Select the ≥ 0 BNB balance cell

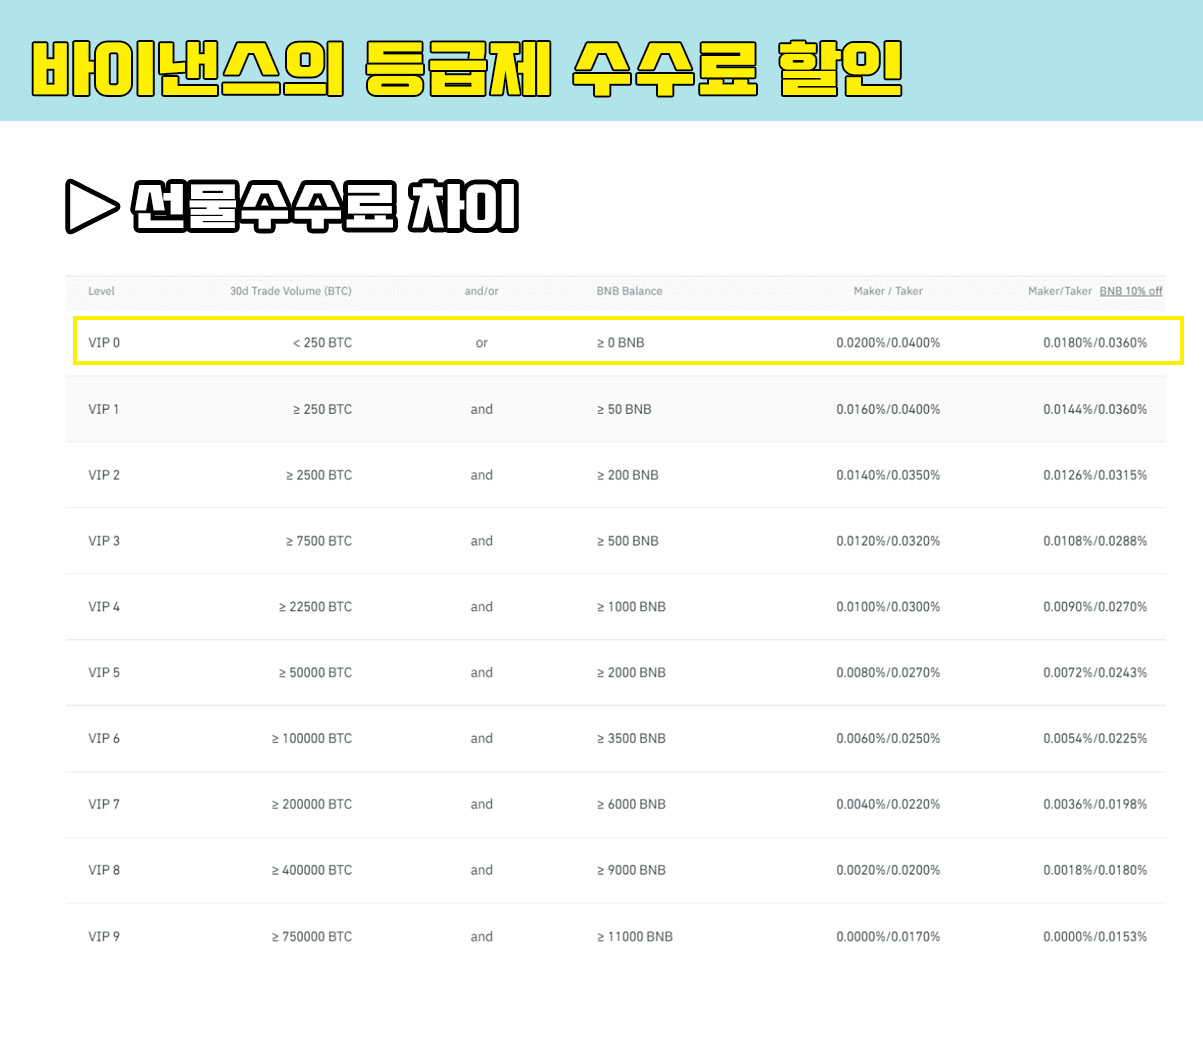tap(621, 342)
